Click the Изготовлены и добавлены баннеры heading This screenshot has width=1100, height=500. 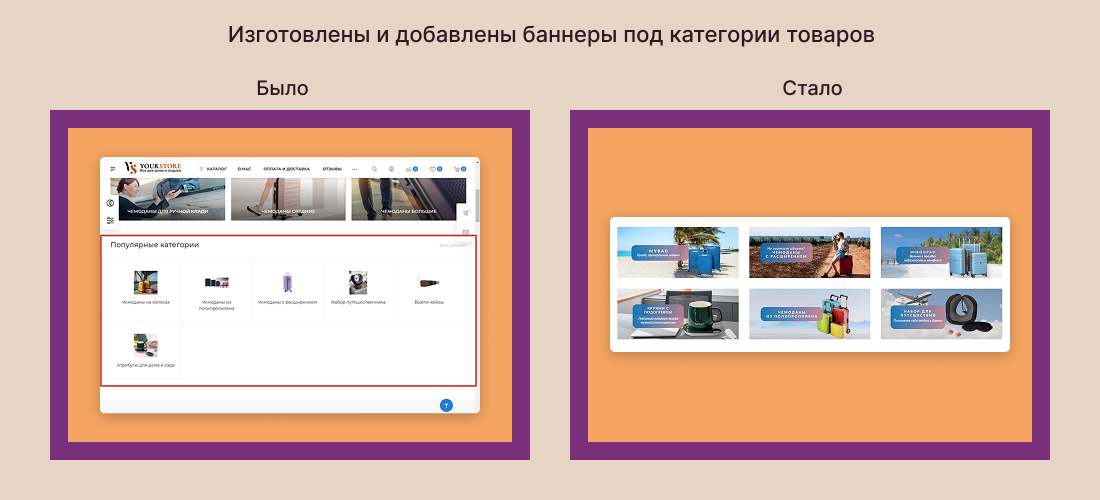pos(551,35)
